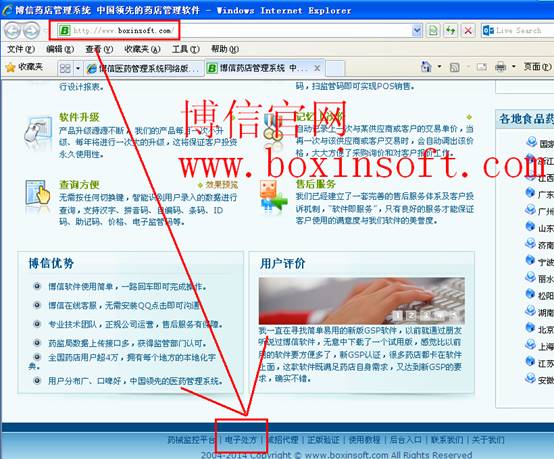Open the 工具(T) menu

(185, 49)
